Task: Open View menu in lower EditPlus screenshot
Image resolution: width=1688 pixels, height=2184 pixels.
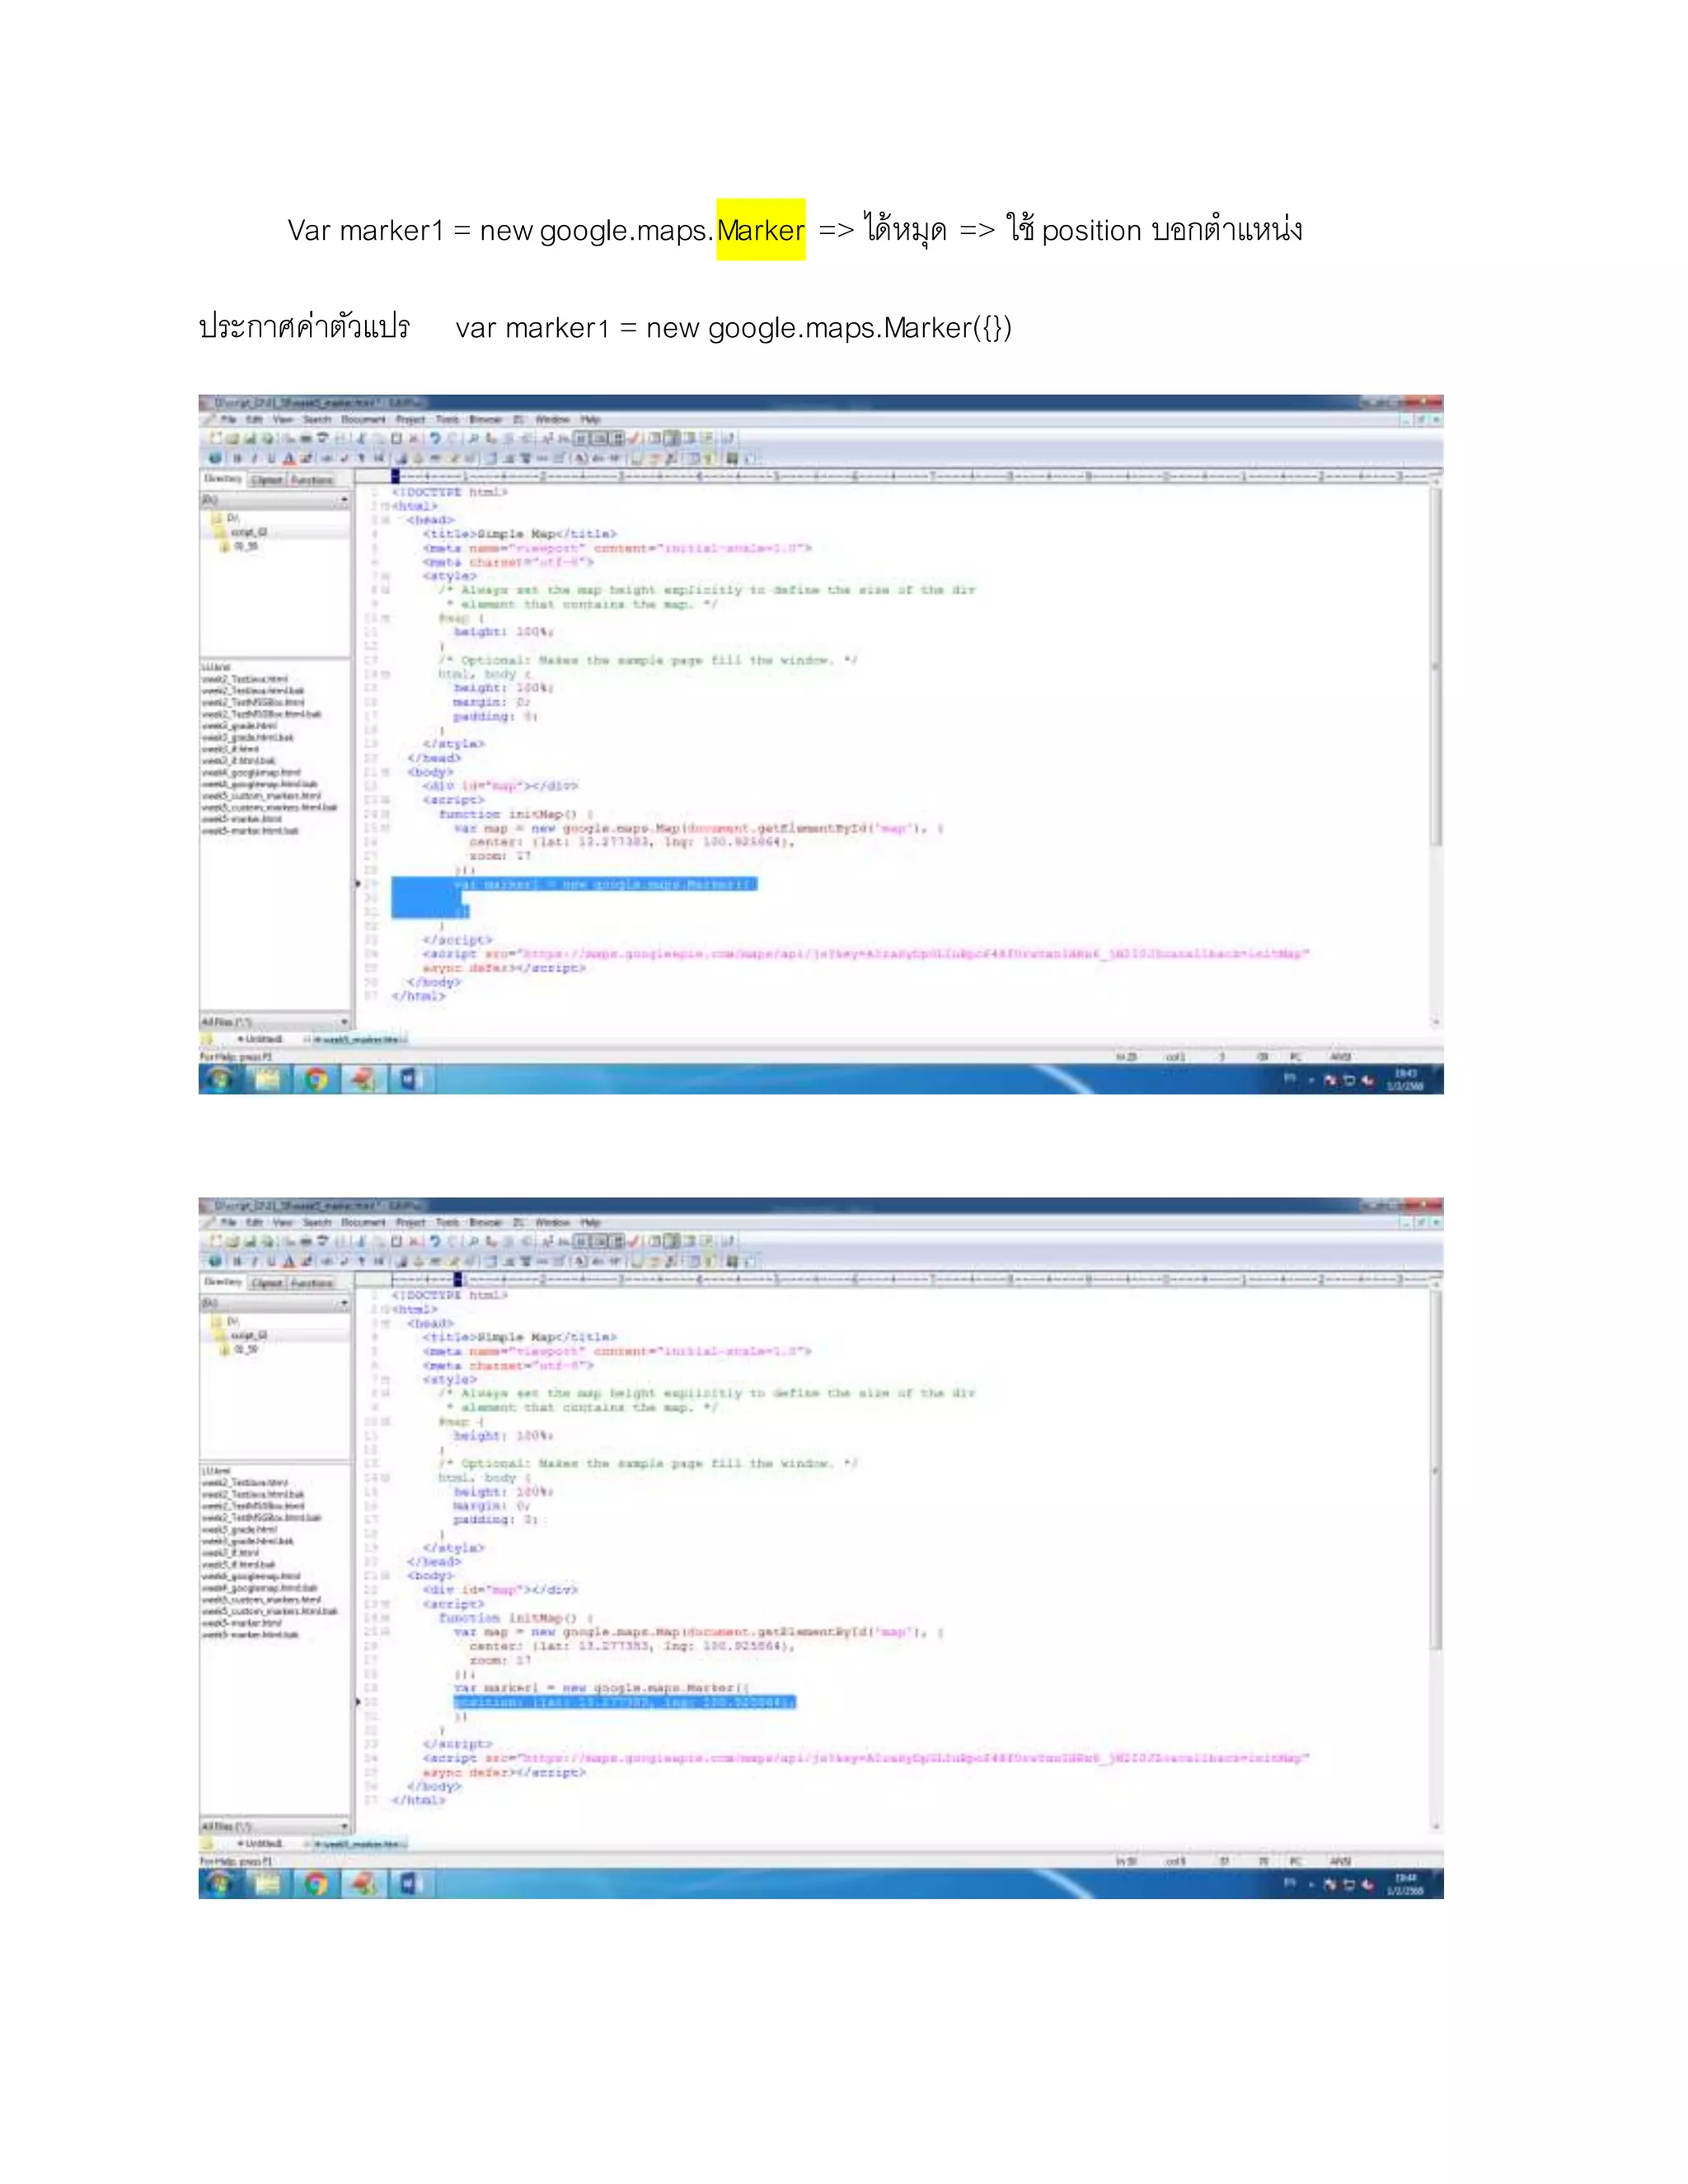Action: [x=283, y=1223]
